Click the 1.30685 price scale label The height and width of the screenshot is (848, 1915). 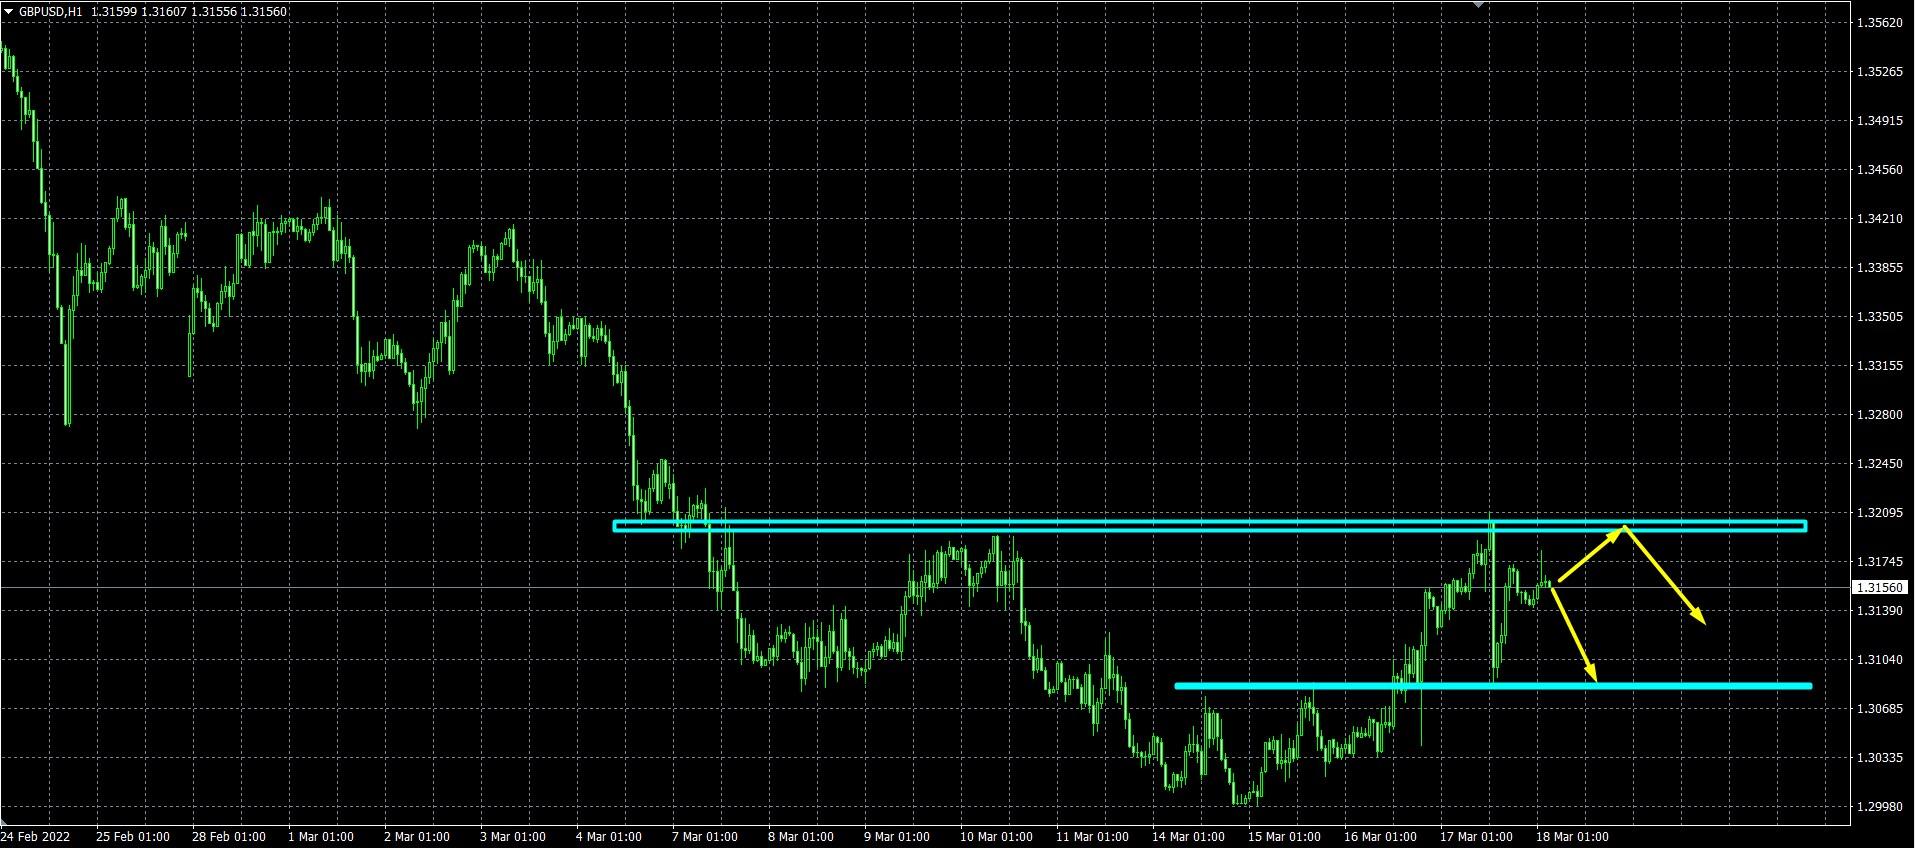click(1879, 709)
